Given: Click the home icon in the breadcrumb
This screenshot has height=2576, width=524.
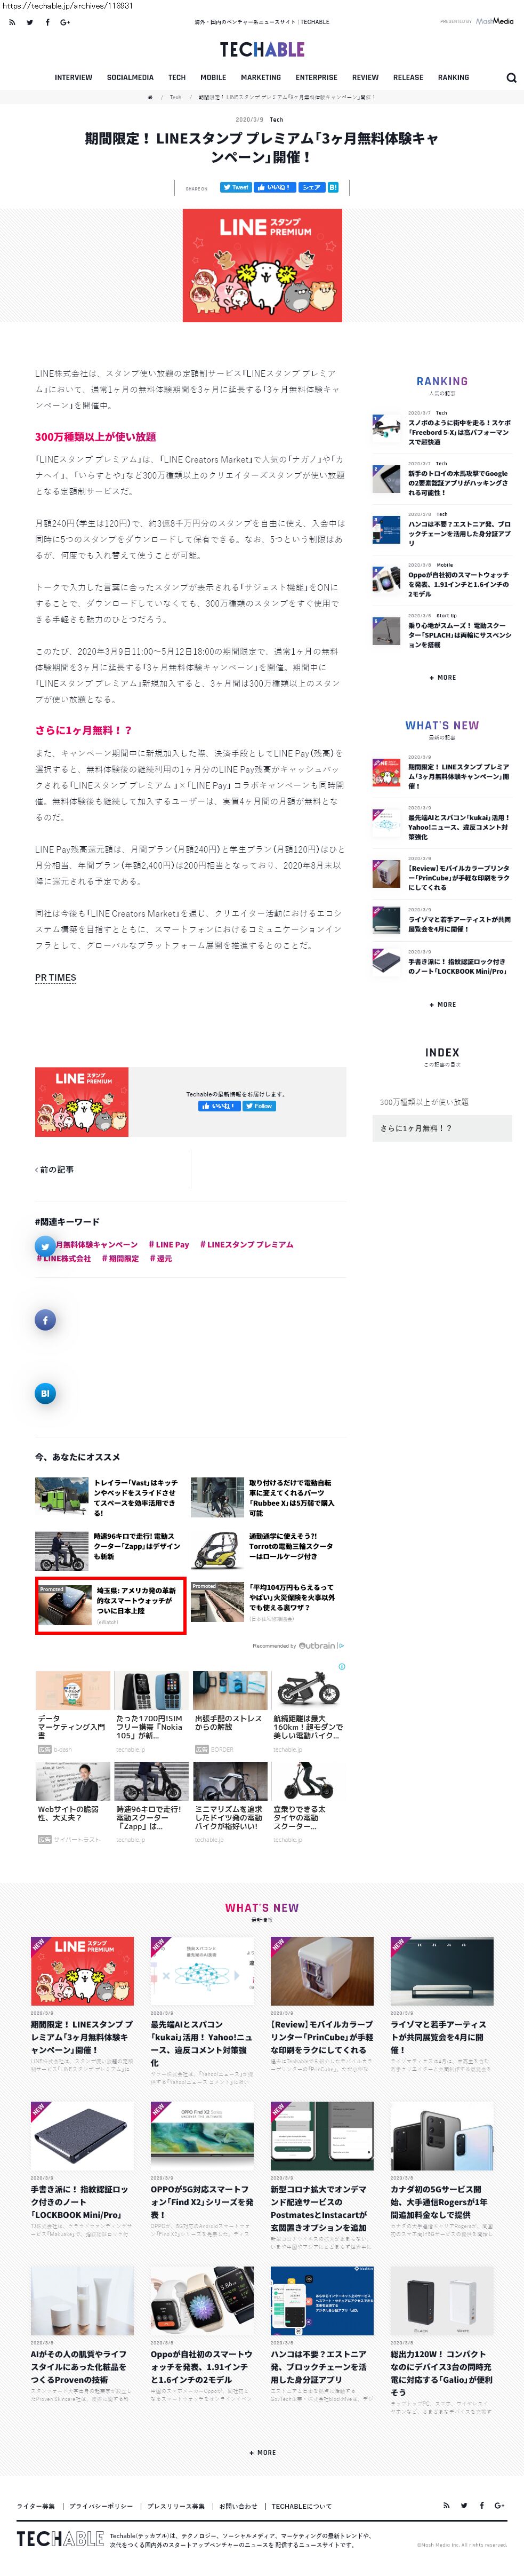Looking at the screenshot, I should click(150, 97).
